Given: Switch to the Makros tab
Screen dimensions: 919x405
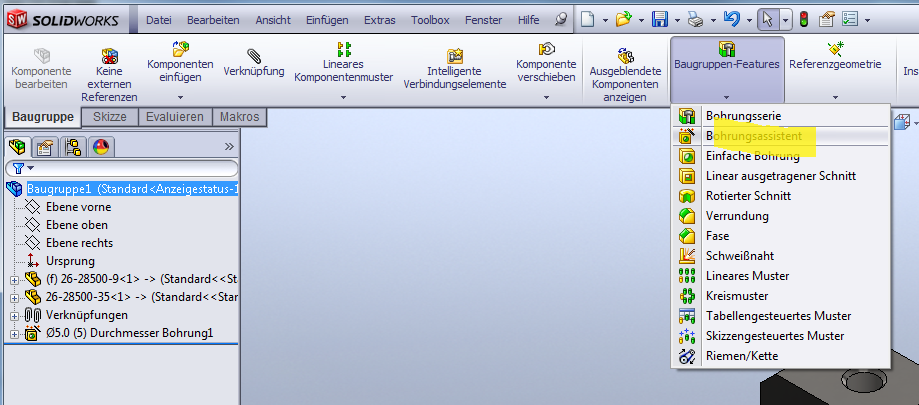Looking at the screenshot, I should [239, 117].
